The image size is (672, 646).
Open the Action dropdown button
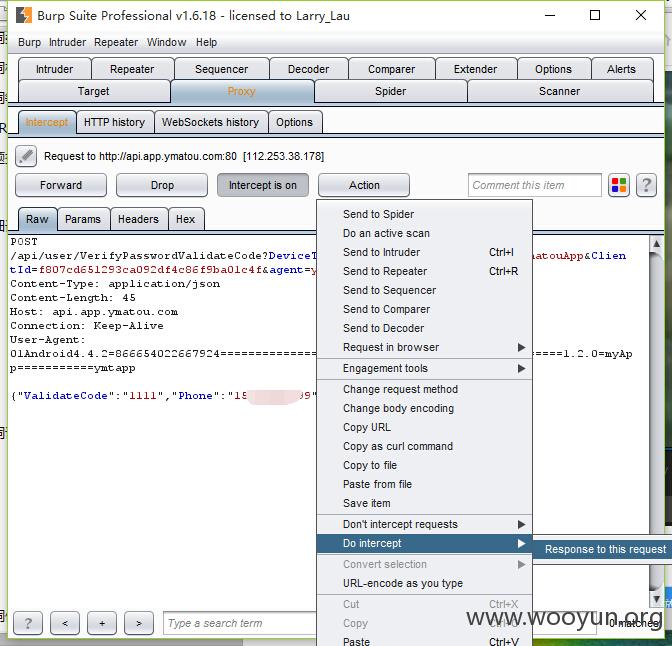(x=364, y=185)
